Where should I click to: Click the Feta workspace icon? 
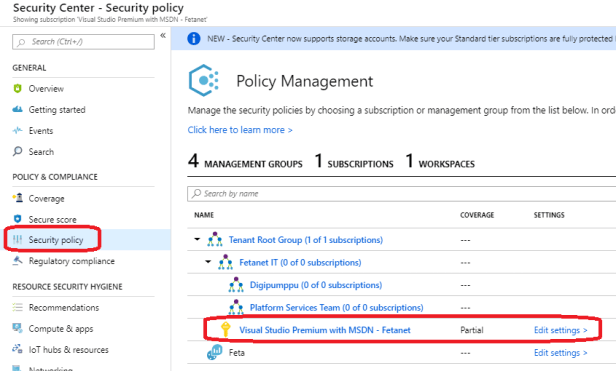point(214,352)
